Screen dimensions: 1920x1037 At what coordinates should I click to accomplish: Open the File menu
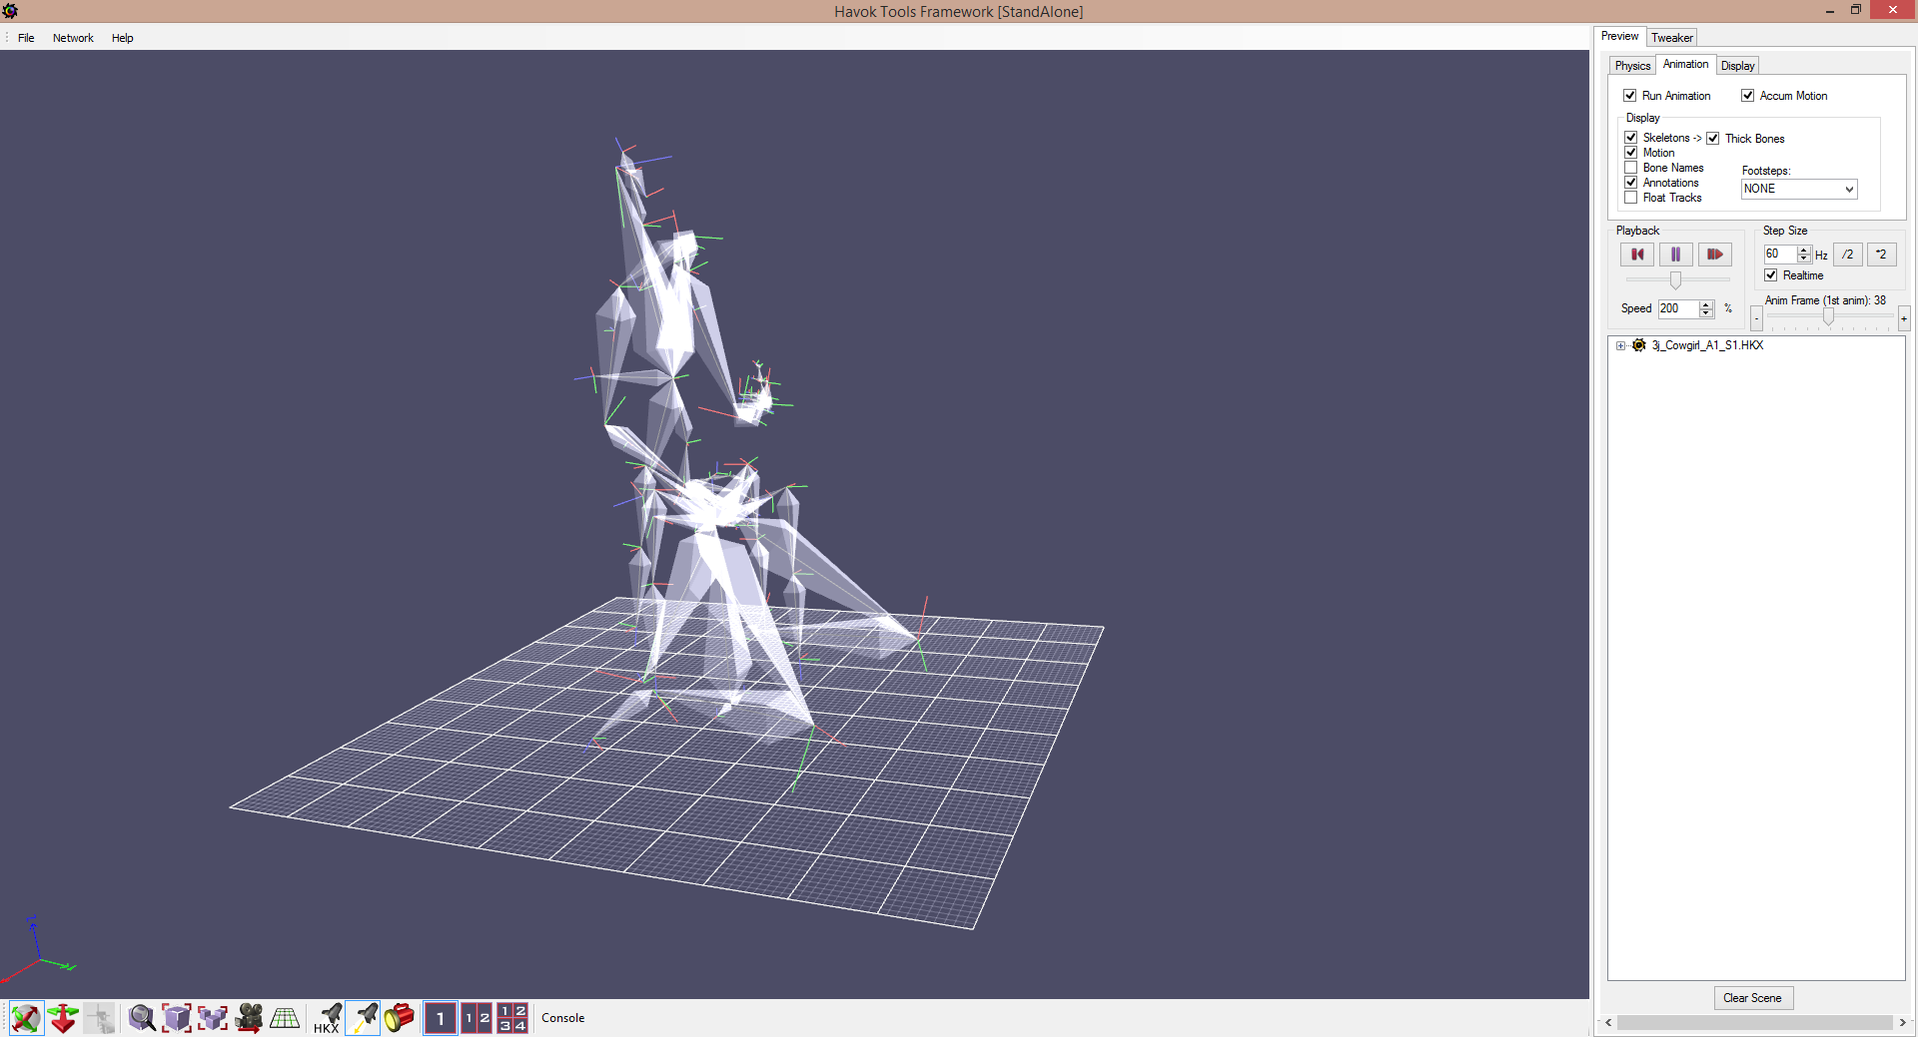point(26,38)
